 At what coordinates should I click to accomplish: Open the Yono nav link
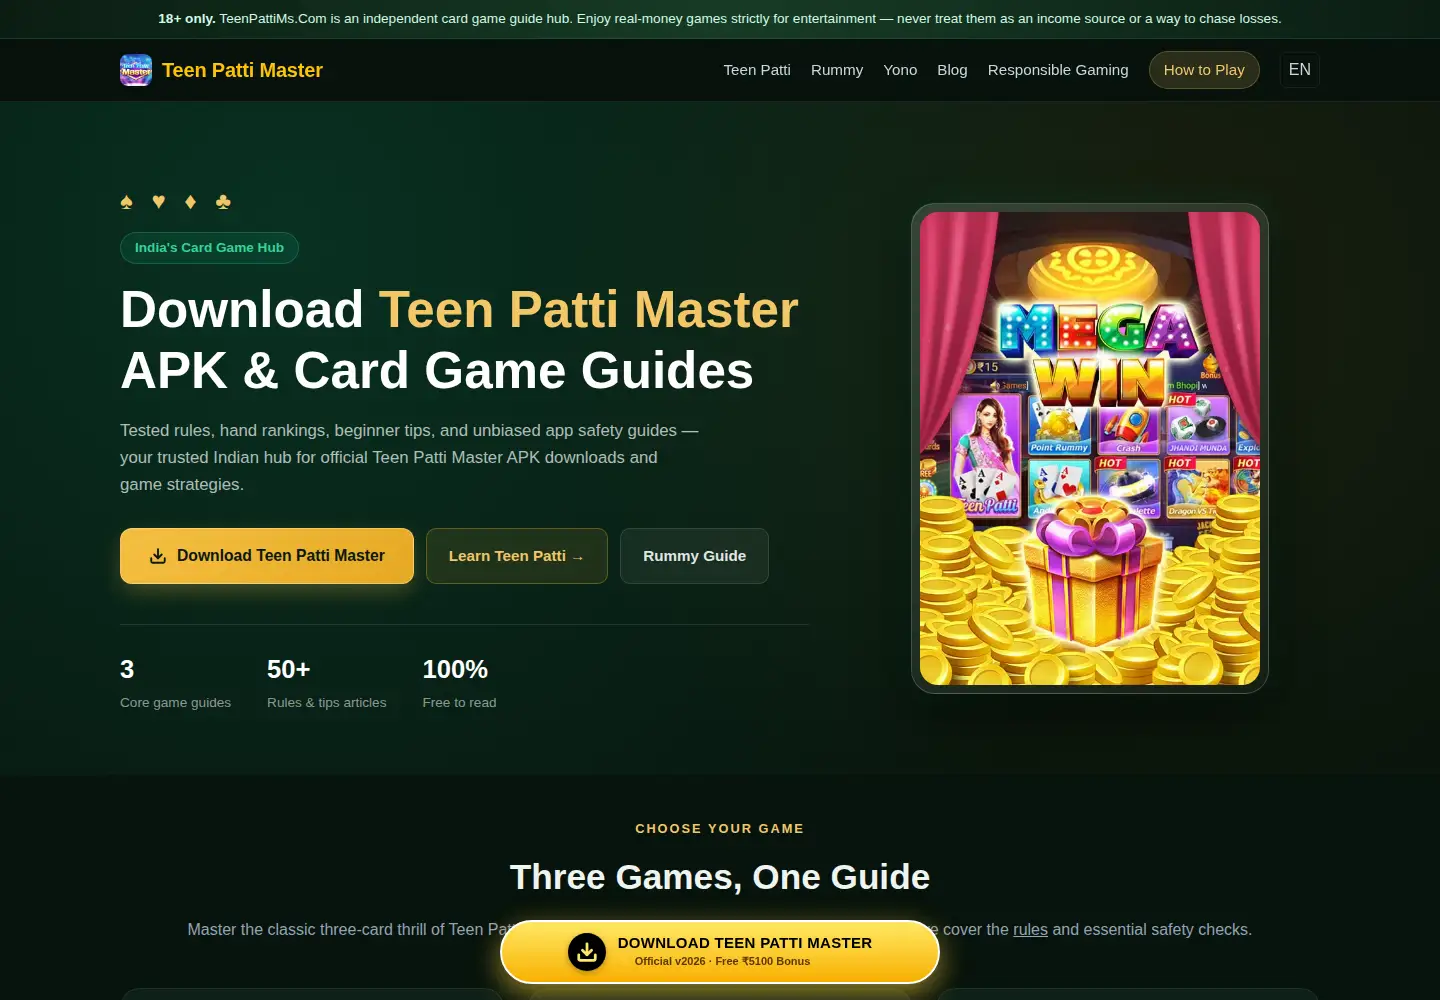pyautogui.click(x=900, y=70)
